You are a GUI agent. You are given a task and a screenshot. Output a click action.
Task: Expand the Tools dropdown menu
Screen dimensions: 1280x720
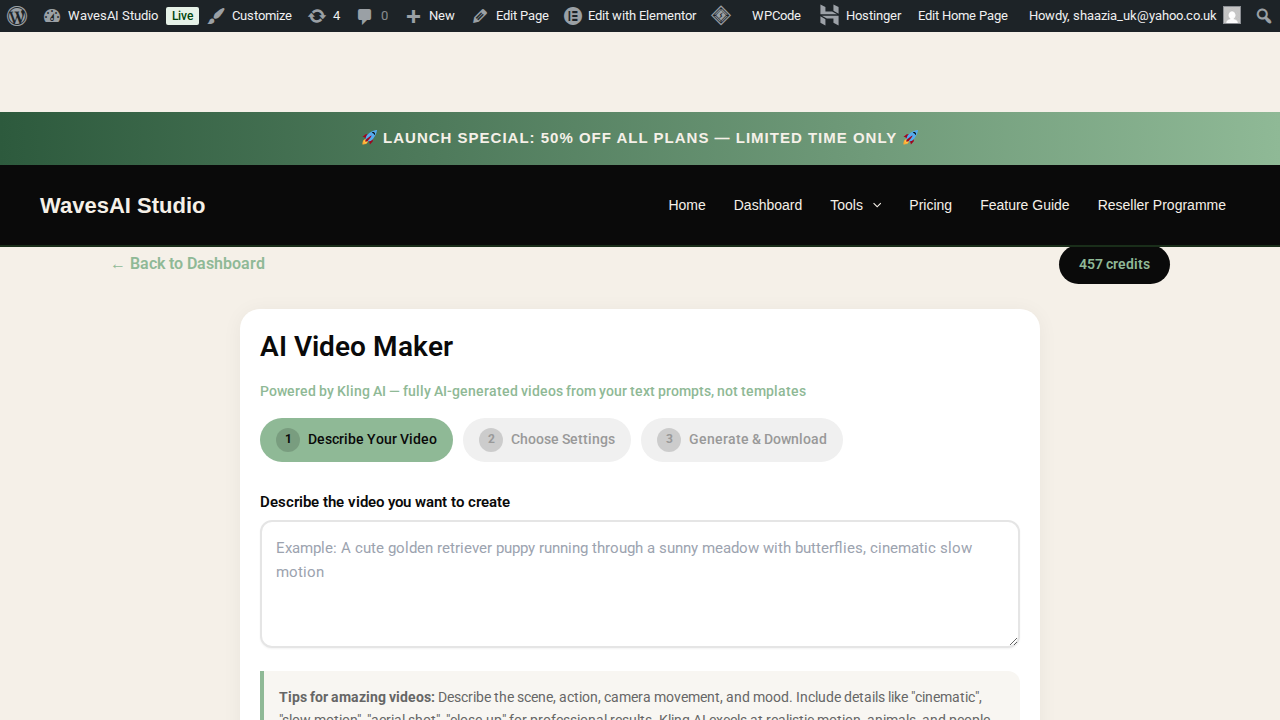856,205
